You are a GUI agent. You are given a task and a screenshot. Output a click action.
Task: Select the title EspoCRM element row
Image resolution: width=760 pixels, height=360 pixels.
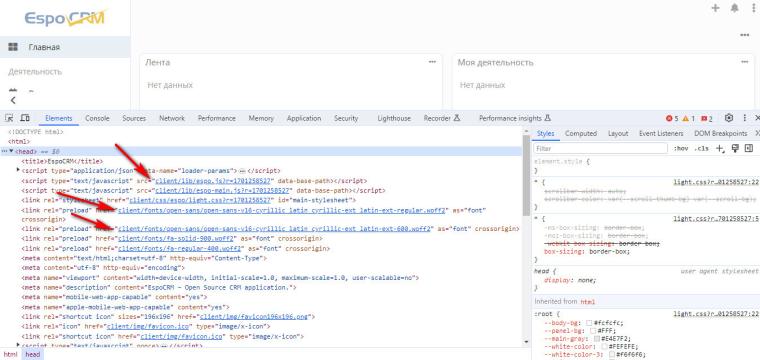pos(62,161)
